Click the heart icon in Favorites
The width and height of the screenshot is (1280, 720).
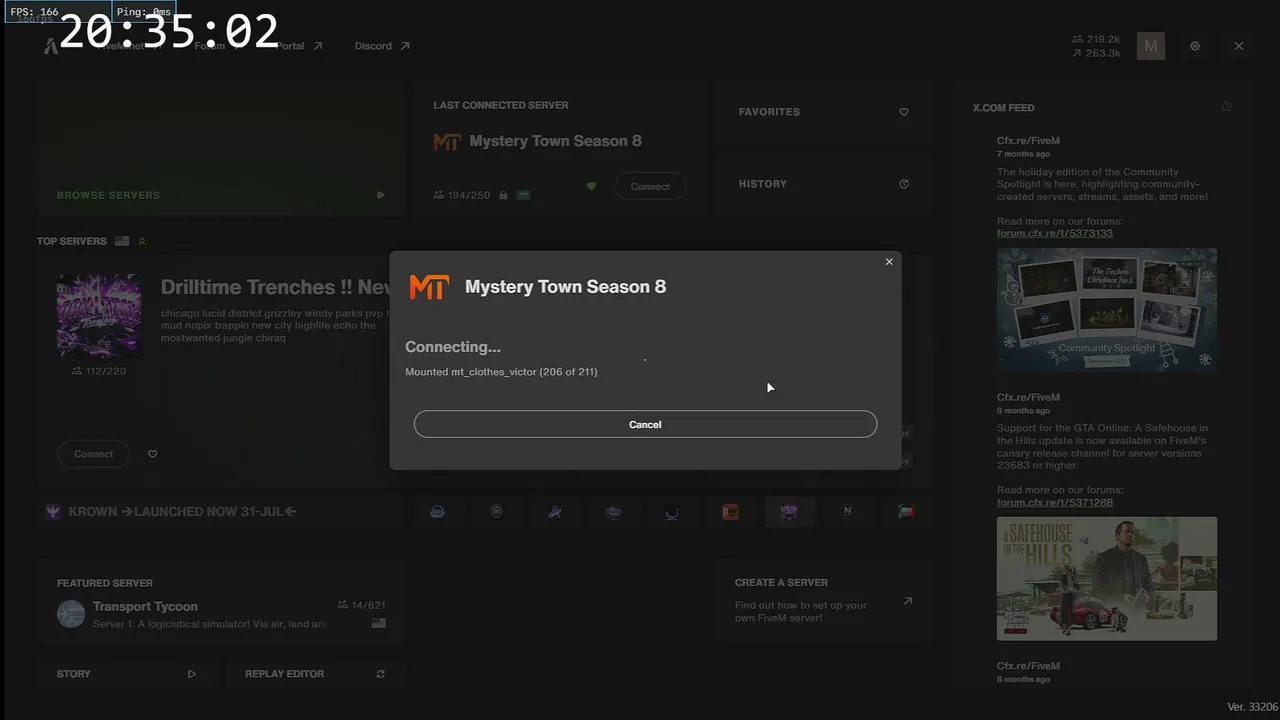(x=904, y=112)
